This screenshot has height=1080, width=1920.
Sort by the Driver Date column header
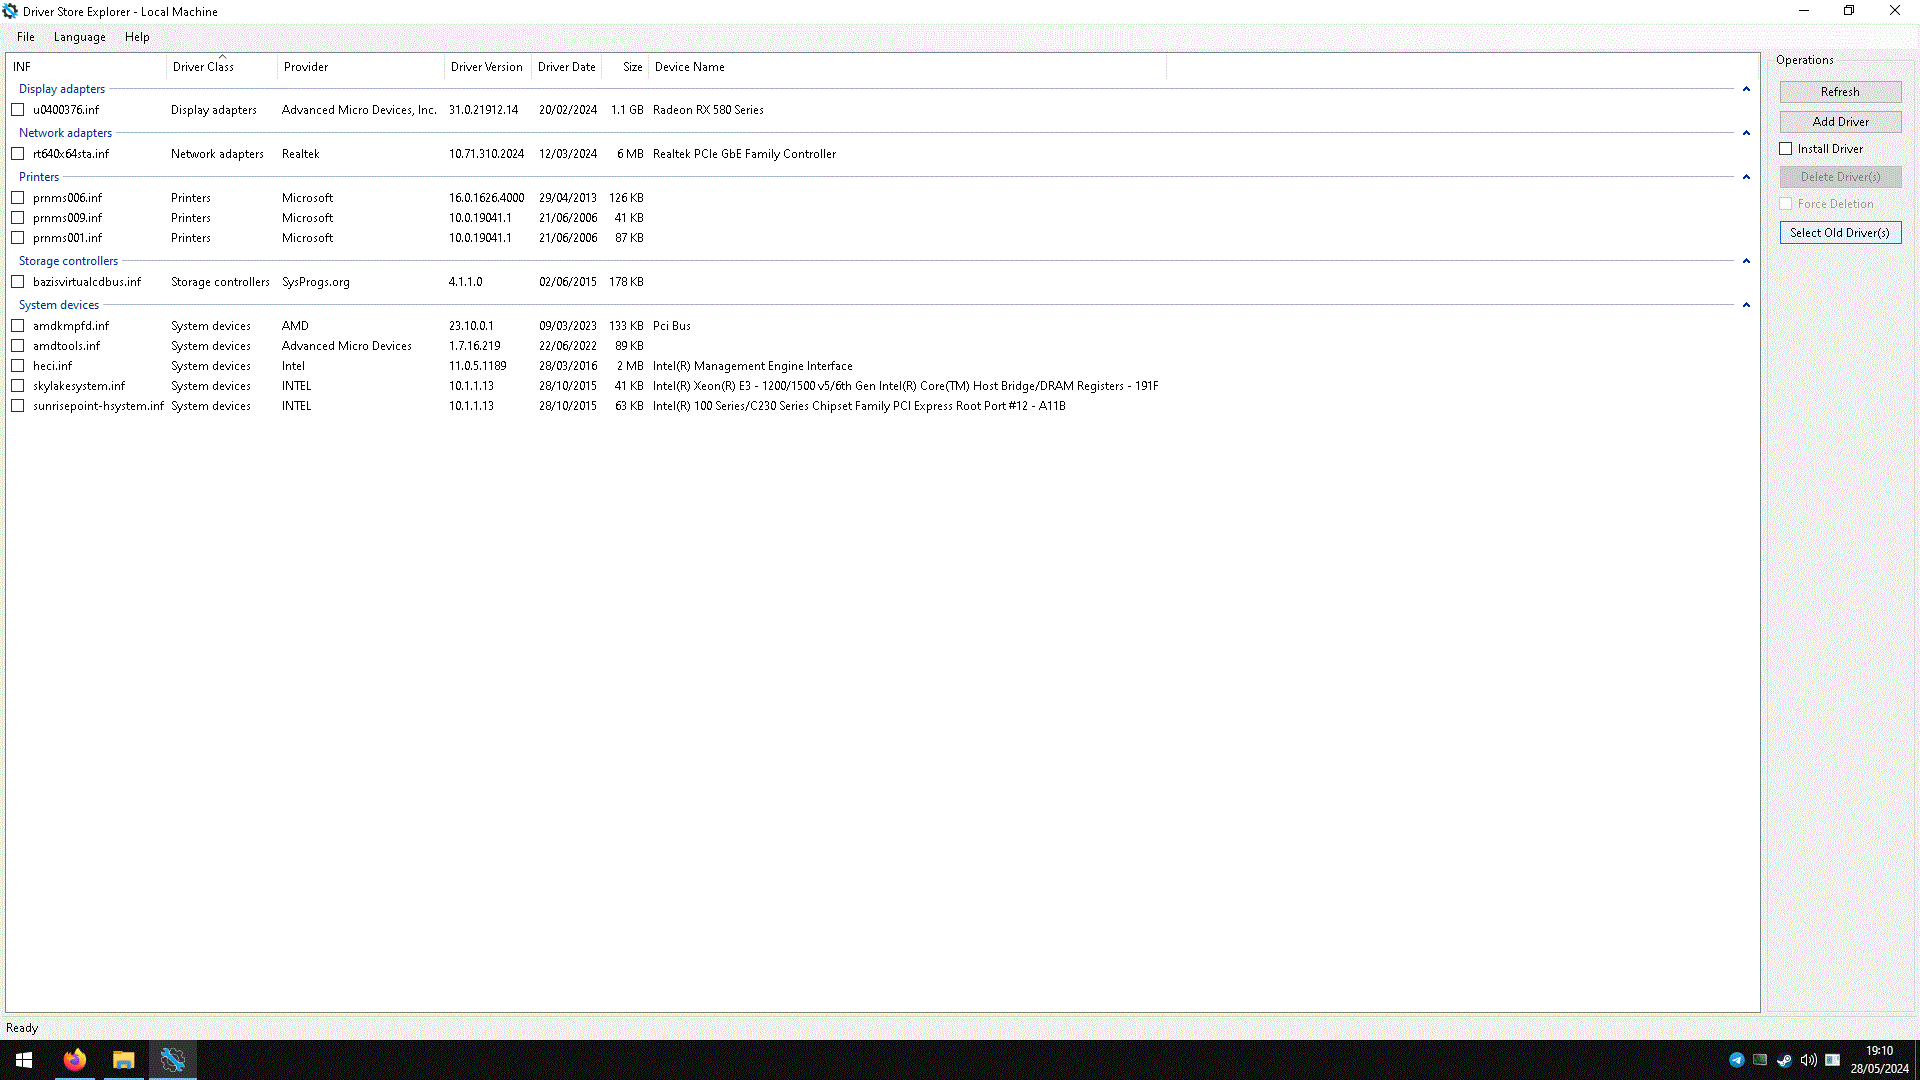click(x=566, y=67)
